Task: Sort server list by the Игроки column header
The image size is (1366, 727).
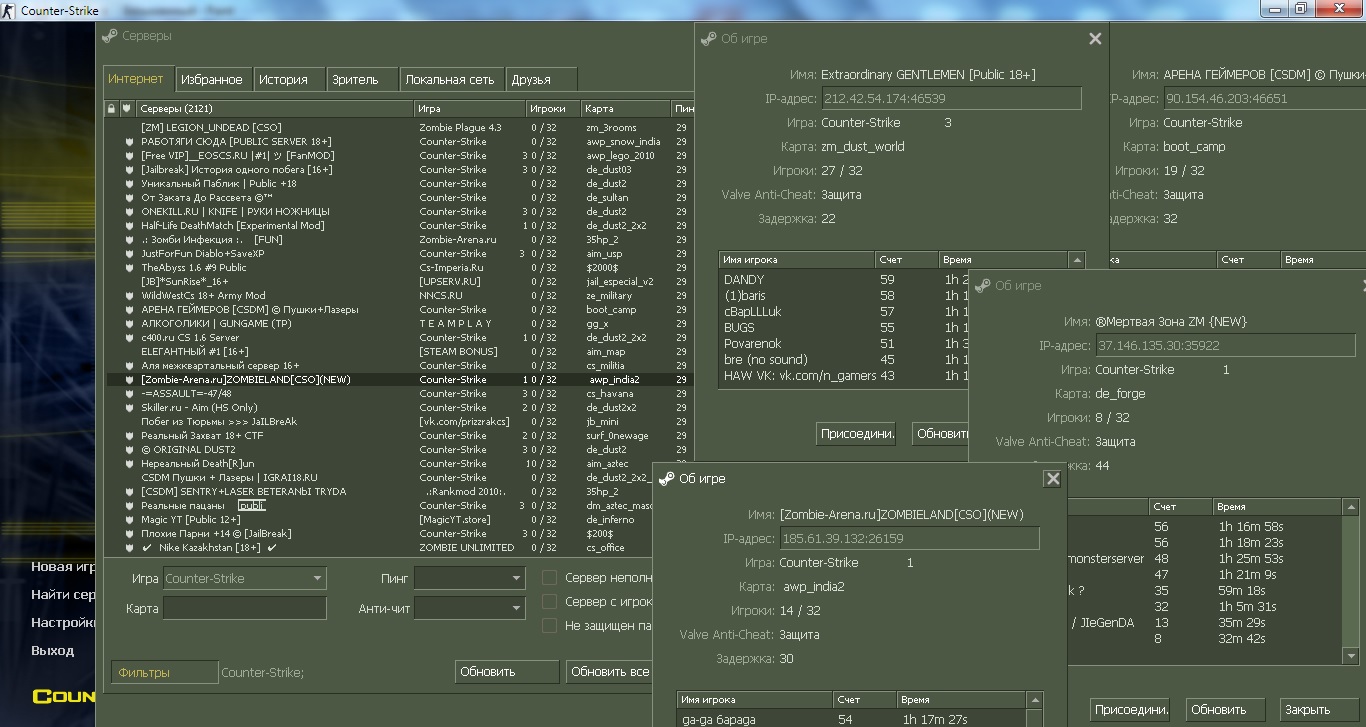Action: 553,108
